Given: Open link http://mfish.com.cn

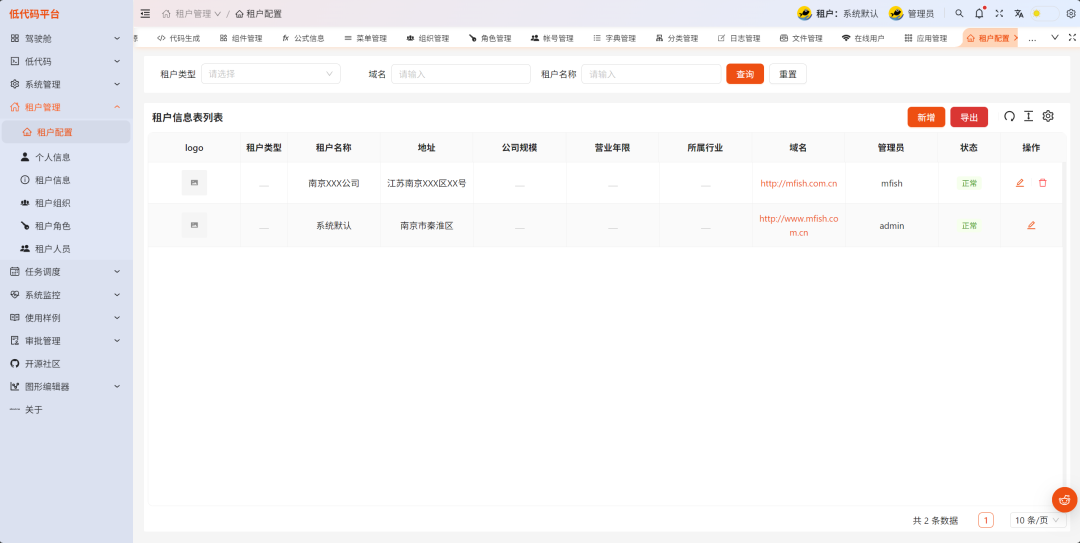Looking at the screenshot, I should [798, 183].
